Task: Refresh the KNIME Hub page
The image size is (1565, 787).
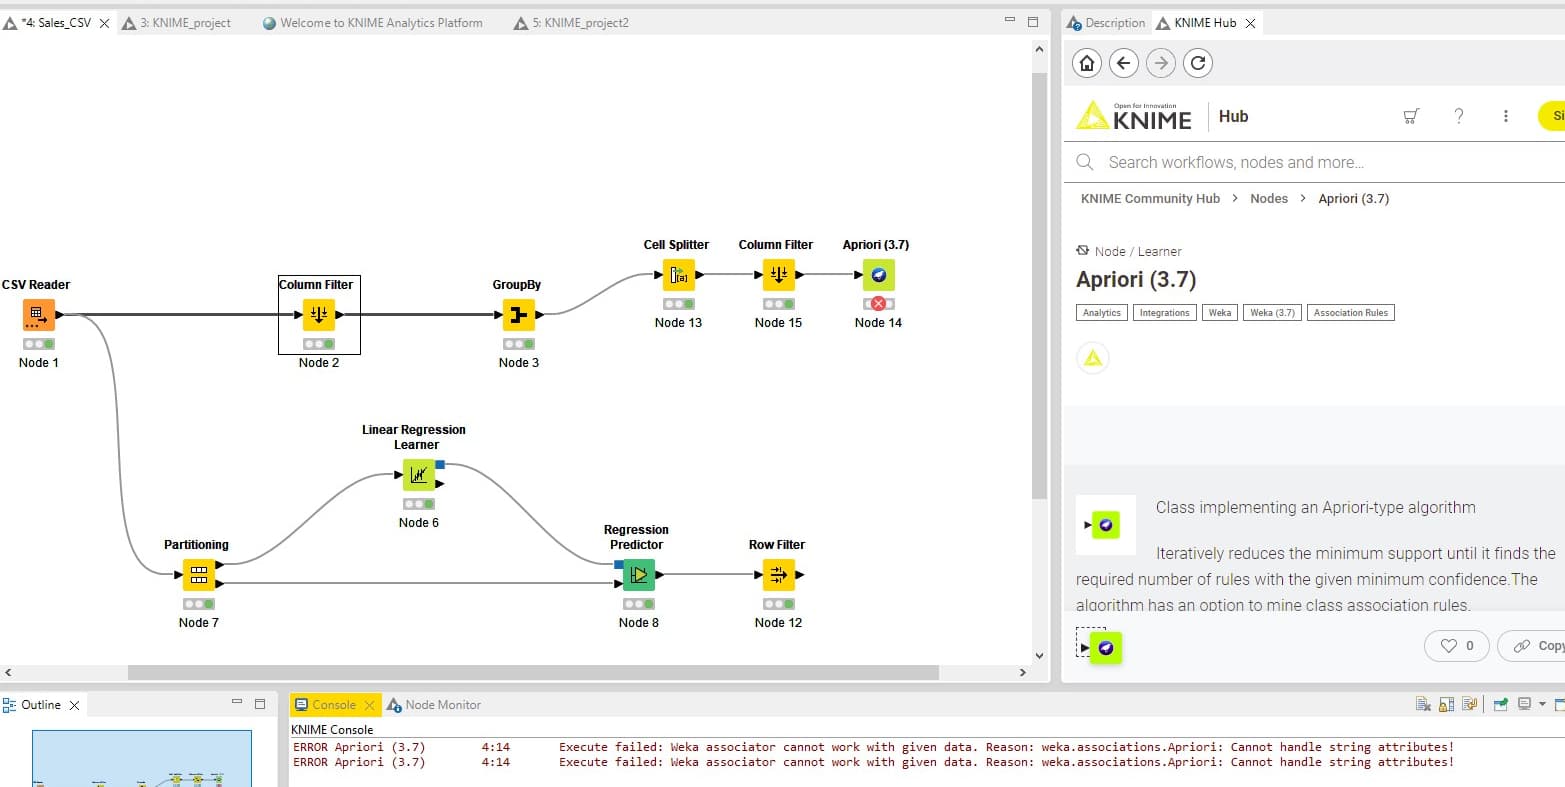Action: point(1198,63)
